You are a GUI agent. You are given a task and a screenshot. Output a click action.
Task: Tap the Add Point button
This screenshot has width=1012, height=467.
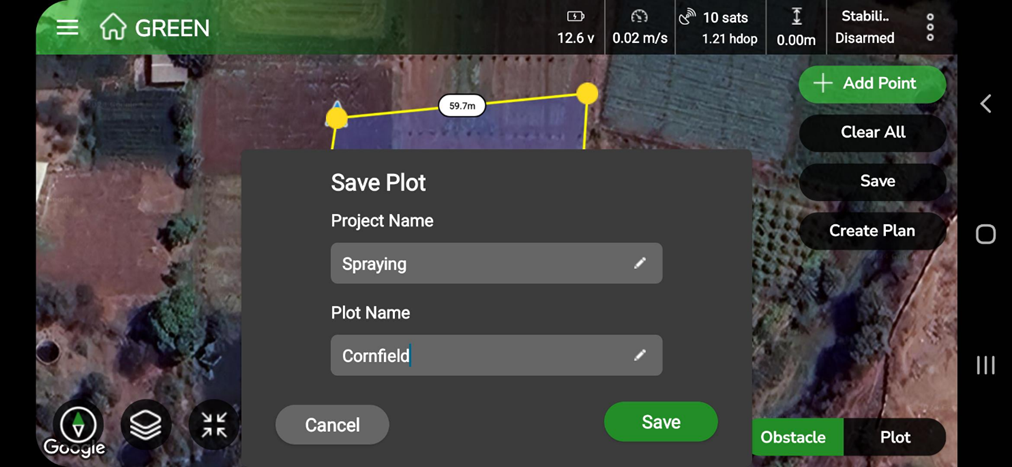(x=872, y=84)
